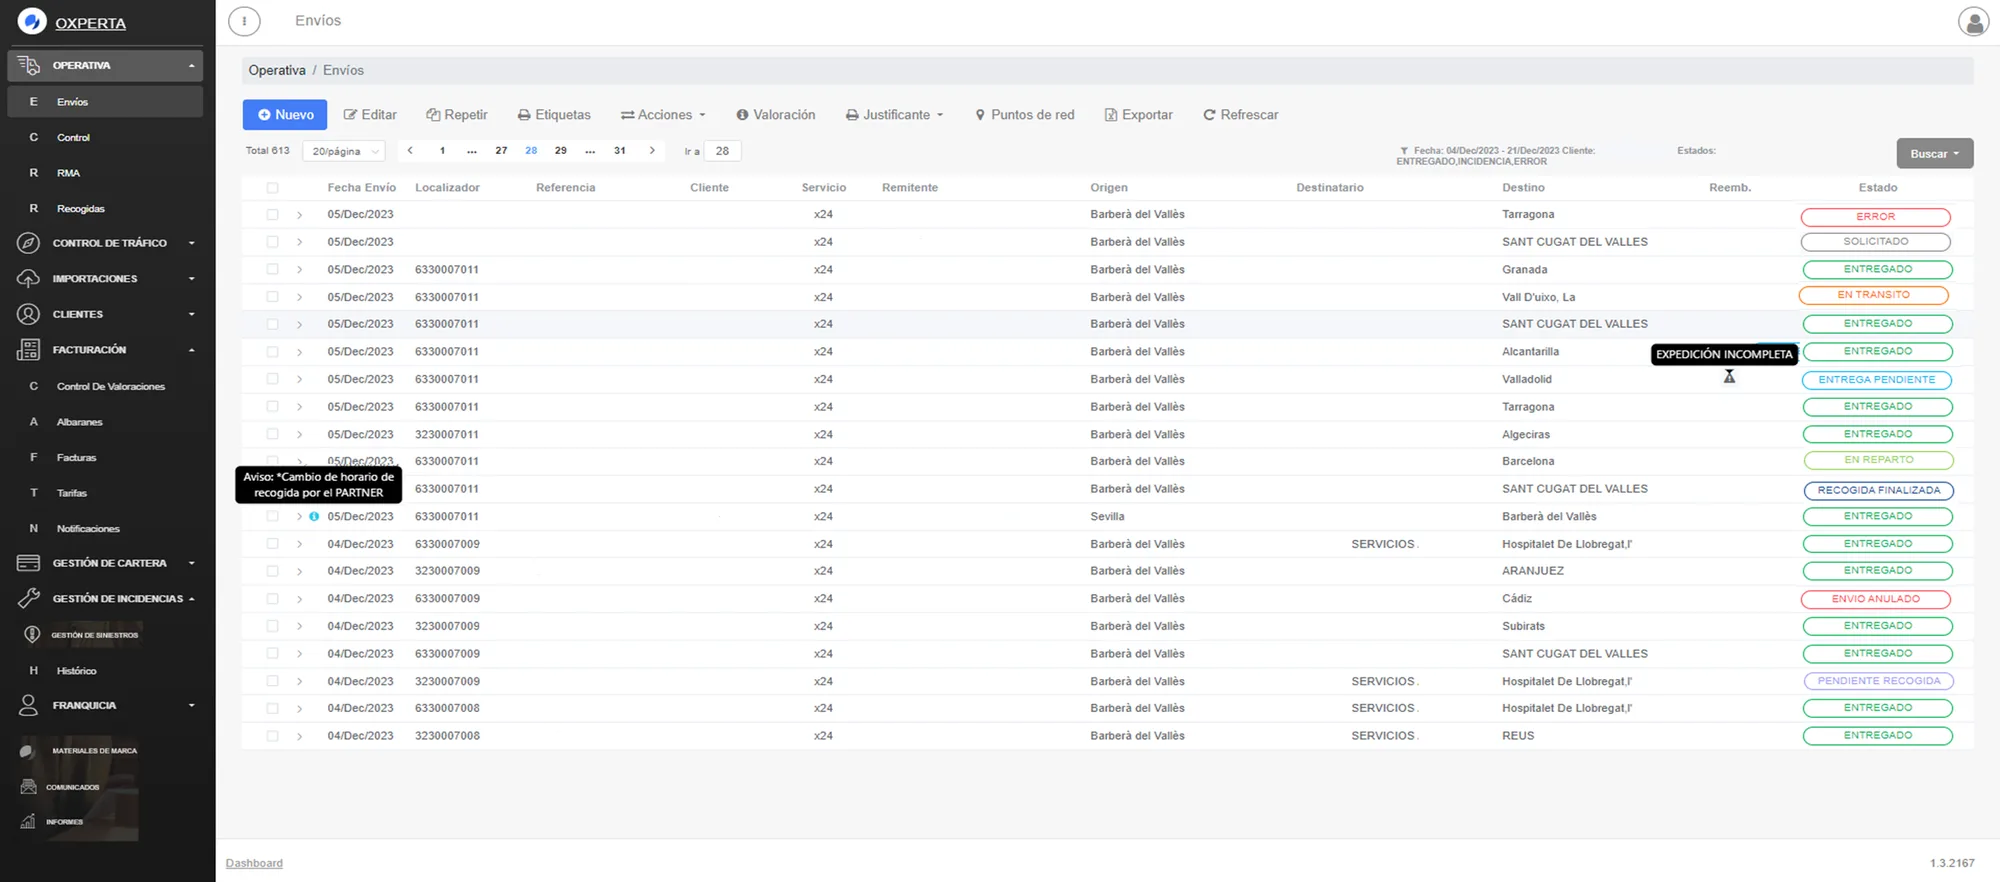
Task: Open the Buscar dropdown button
Action: (x=1934, y=154)
